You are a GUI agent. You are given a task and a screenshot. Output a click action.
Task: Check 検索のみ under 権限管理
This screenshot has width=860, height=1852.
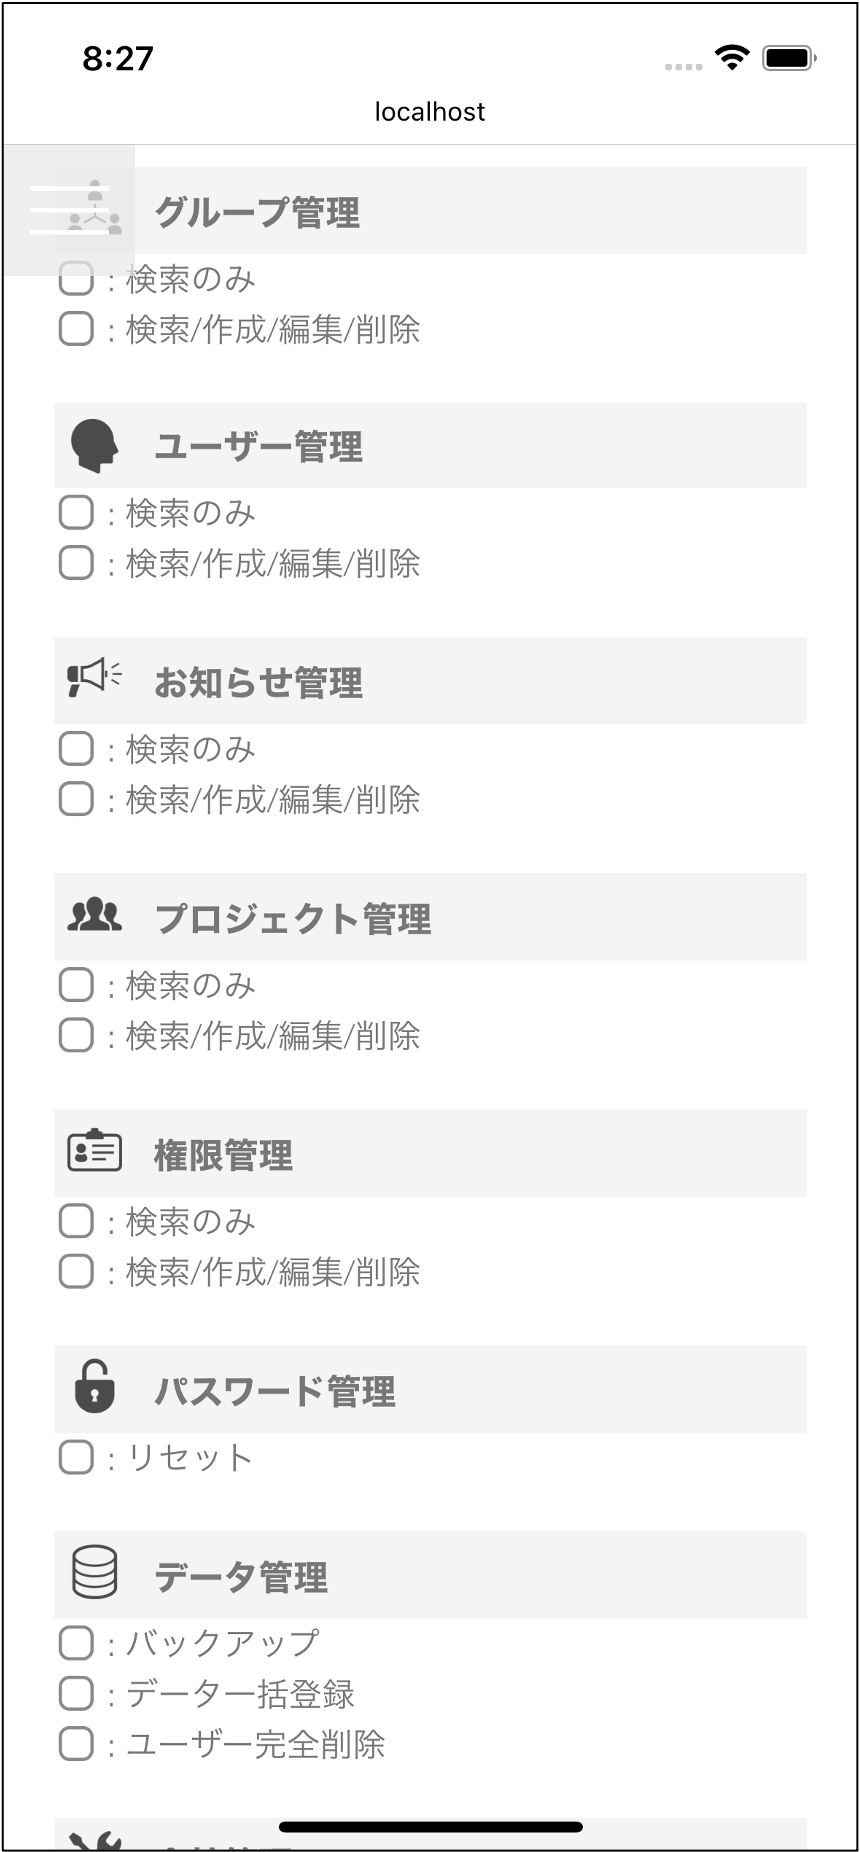(x=76, y=1221)
